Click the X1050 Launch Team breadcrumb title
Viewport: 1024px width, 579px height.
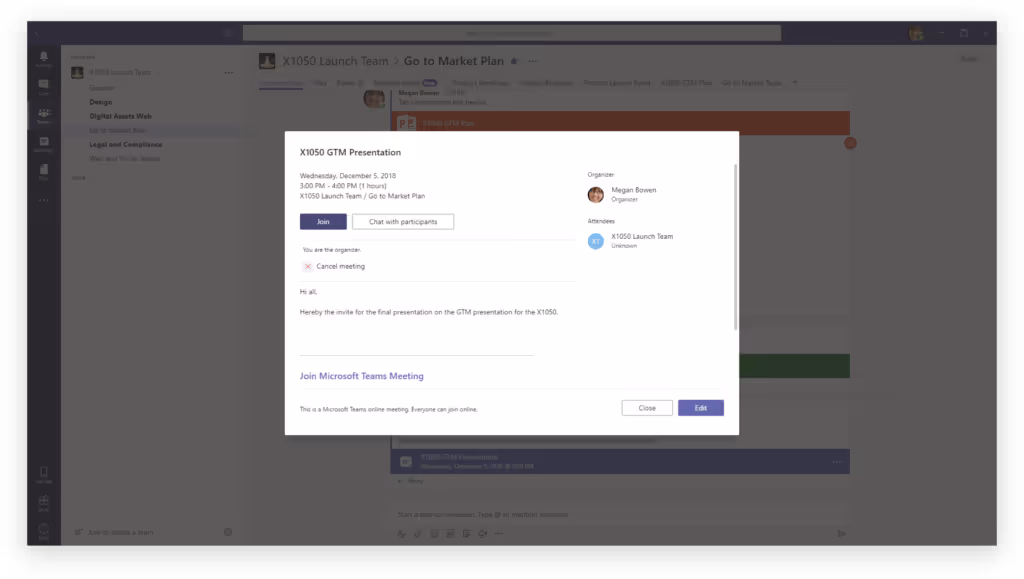(335, 61)
